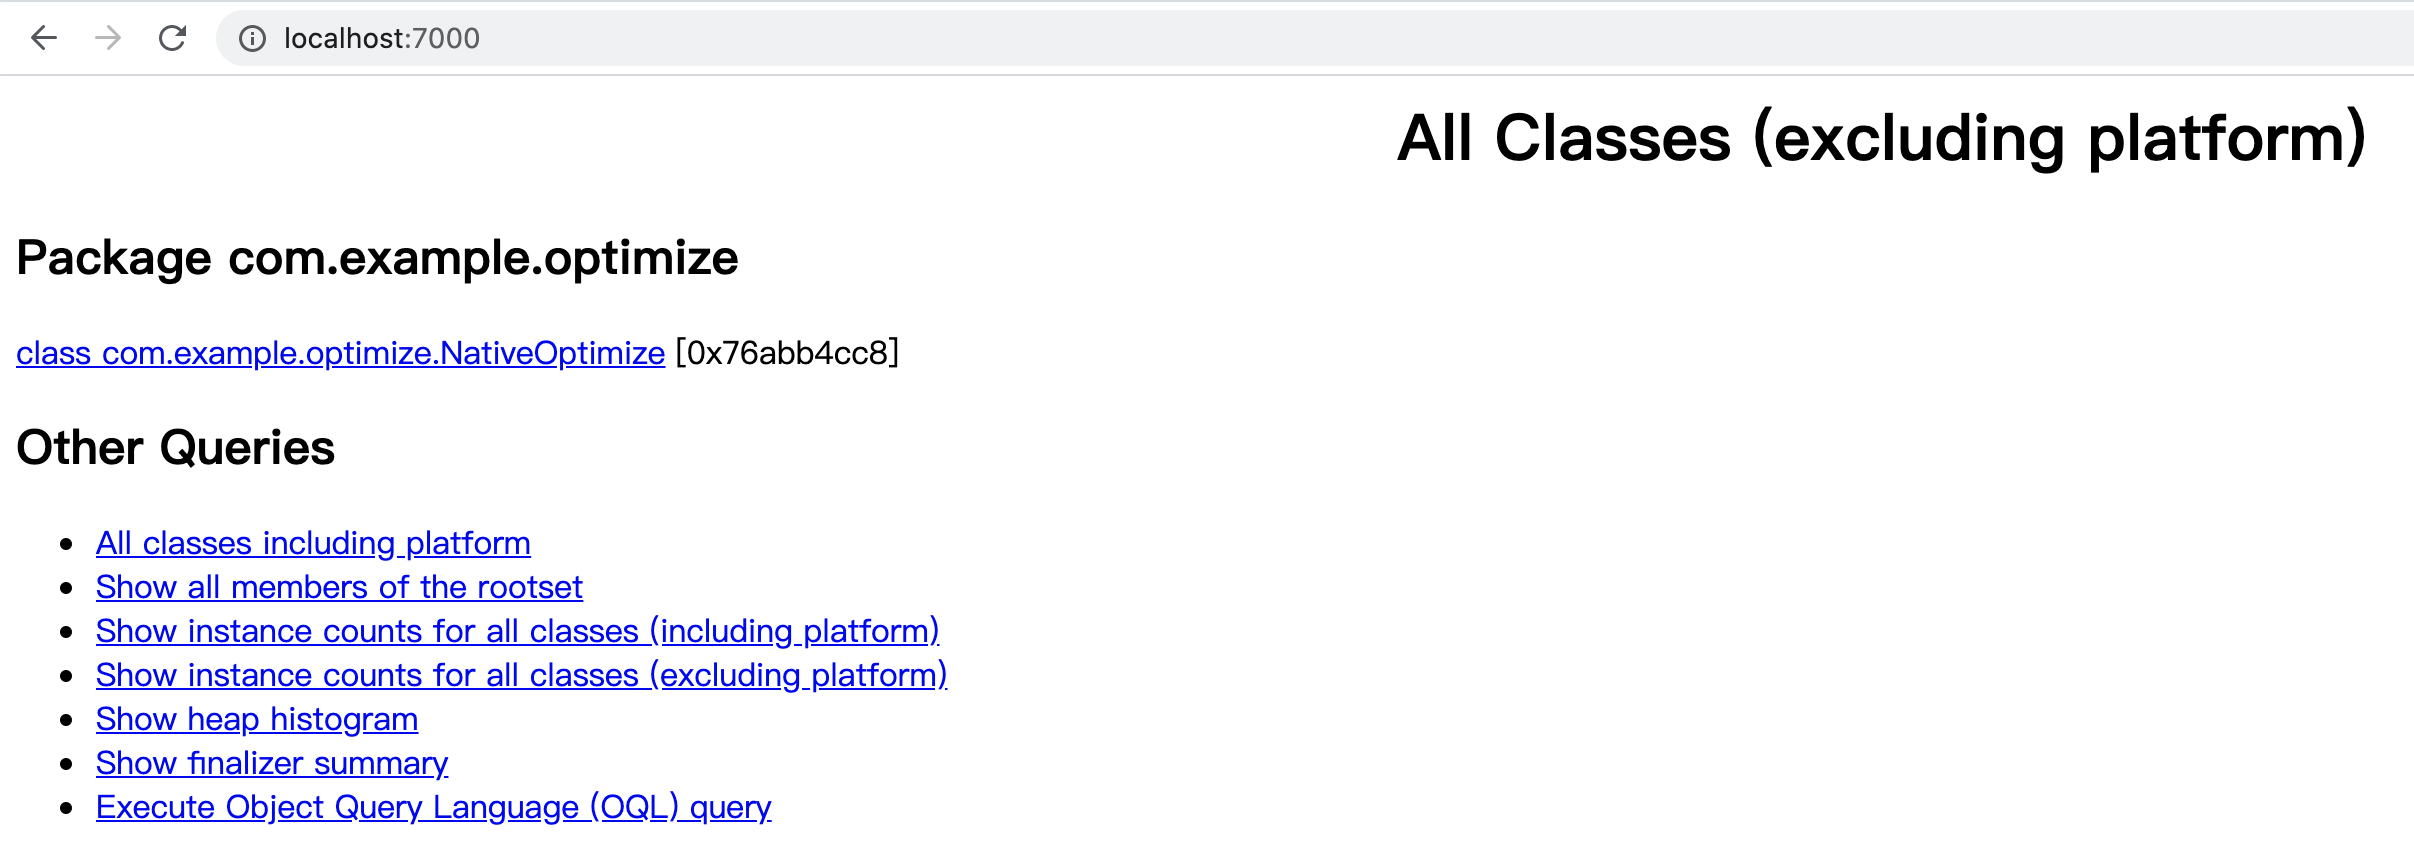Open Show finalizer summary link
The width and height of the screenshot is (2414, 864).
click(x=272, y=763)
